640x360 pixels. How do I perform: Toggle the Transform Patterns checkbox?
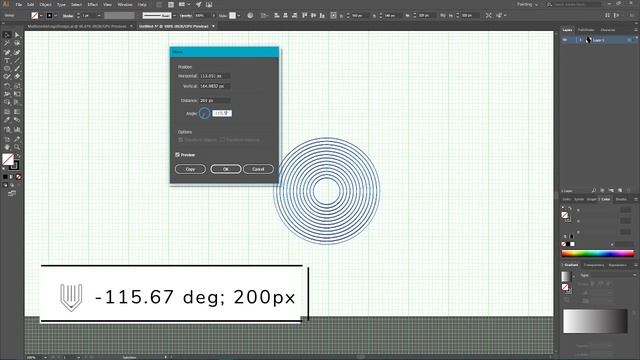222,140
